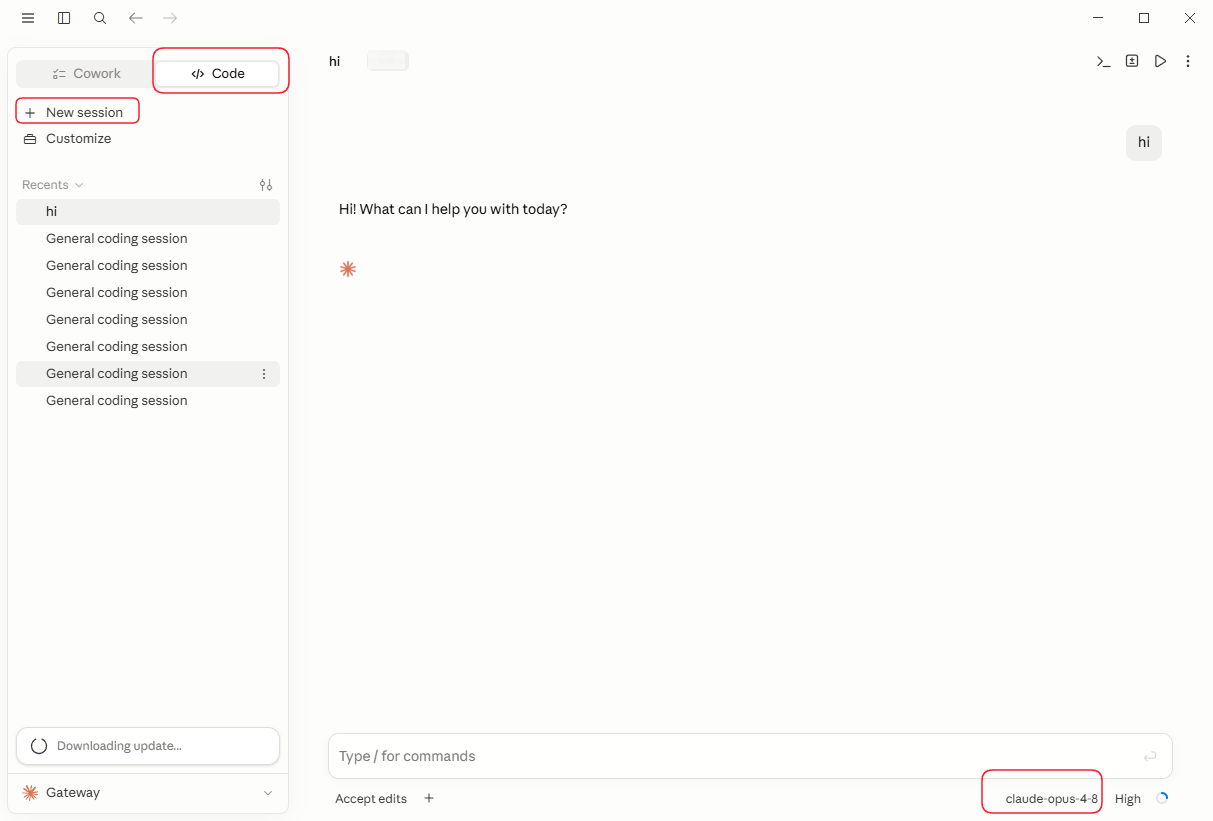Click the user's "hi" message bubble
This screenshot has height=821, width=1213.
coord(1144,143)
